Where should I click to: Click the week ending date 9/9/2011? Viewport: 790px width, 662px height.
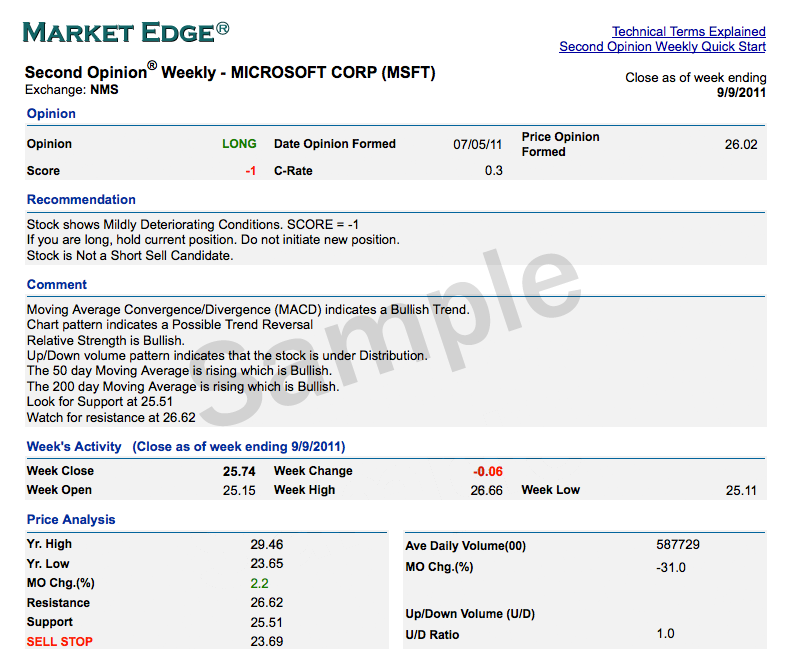(x=742, y=93)
